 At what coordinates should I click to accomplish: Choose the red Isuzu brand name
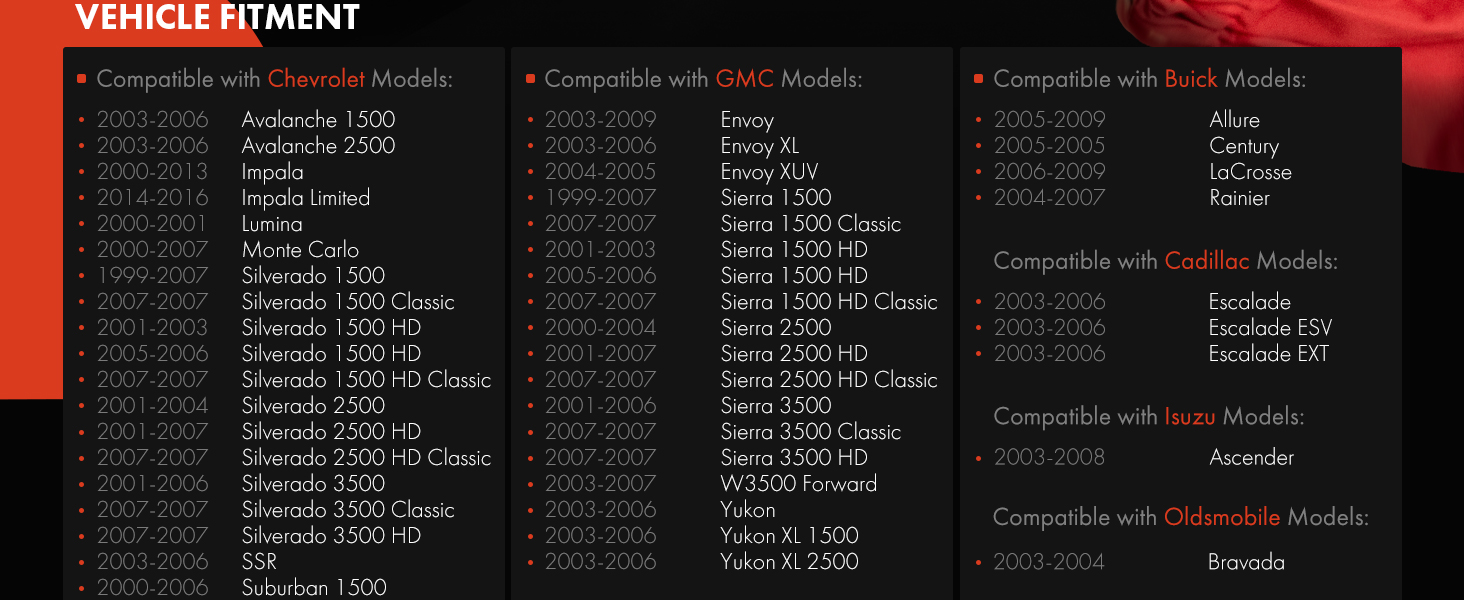(x=1190, y=417)
